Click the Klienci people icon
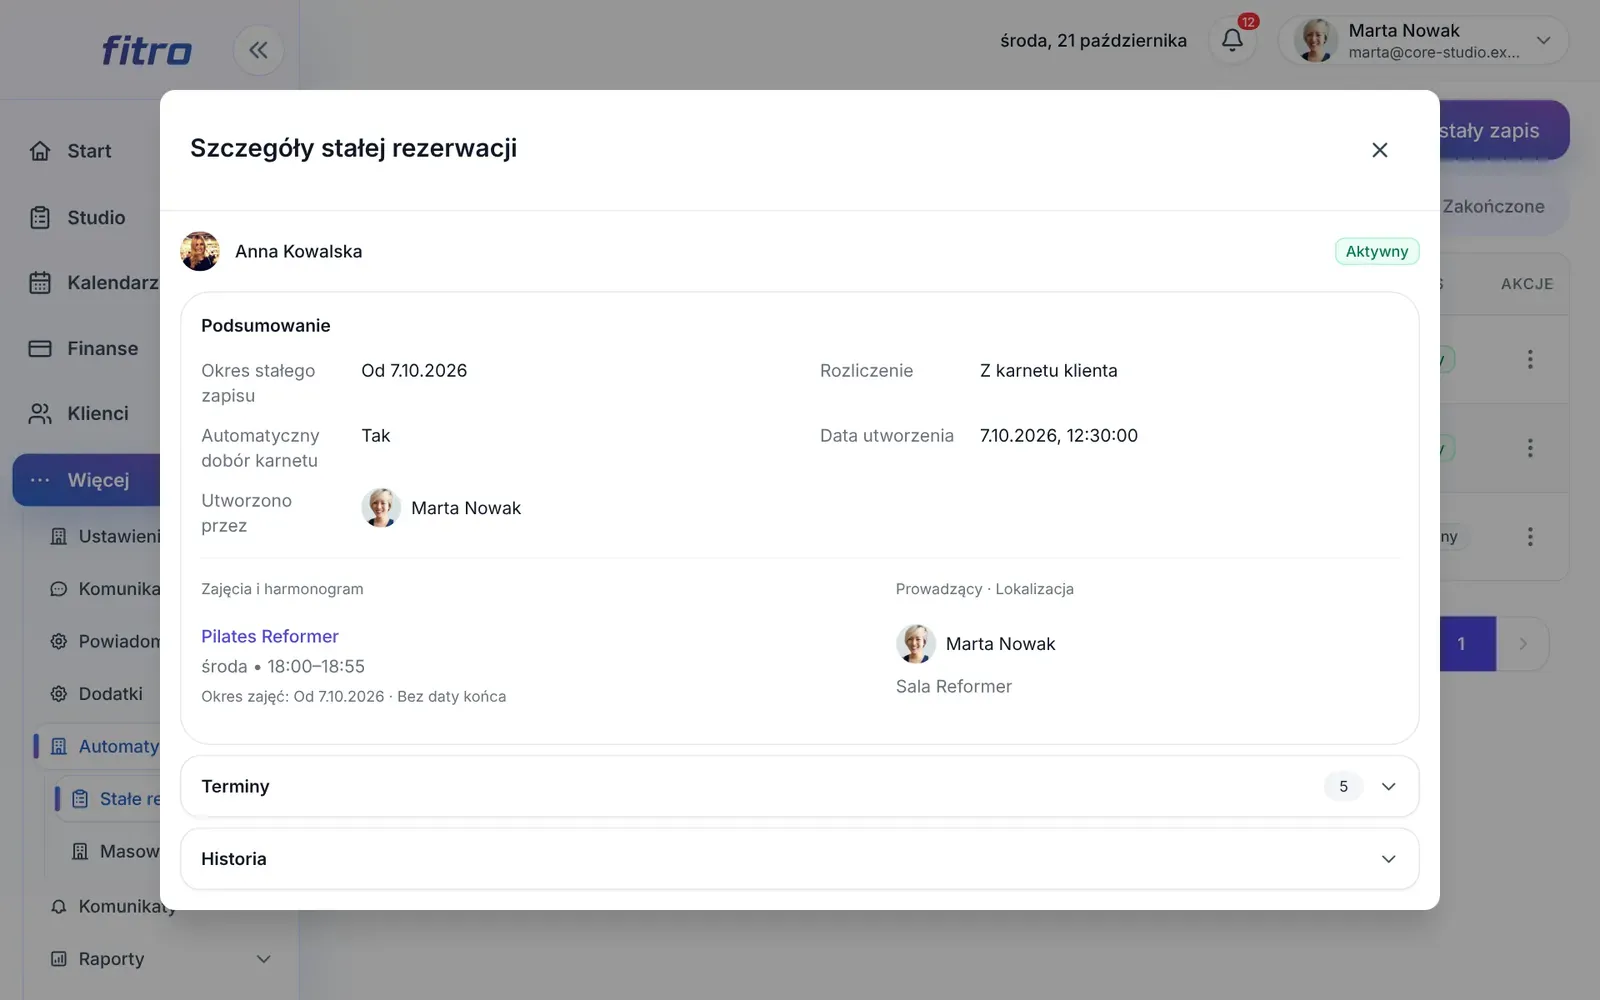Image resolution: width=1600 pixels, height=1000 pixels. click(40, 414)
